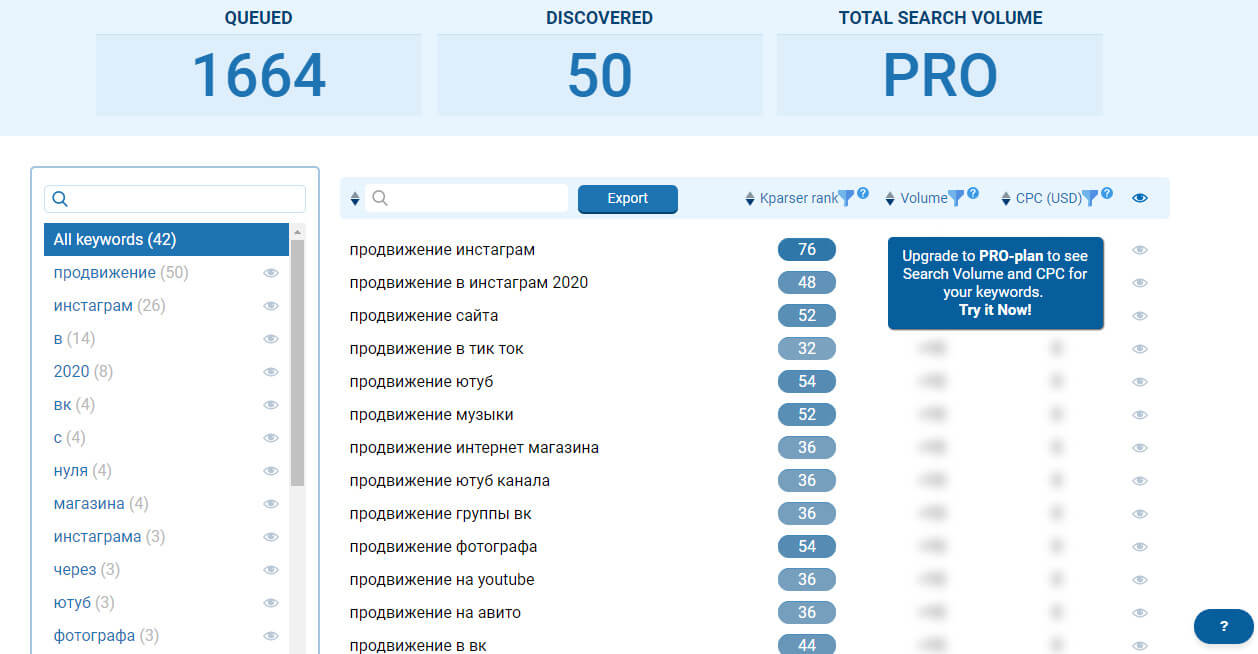
Task: Click the Export button
Action: point(628,198)
